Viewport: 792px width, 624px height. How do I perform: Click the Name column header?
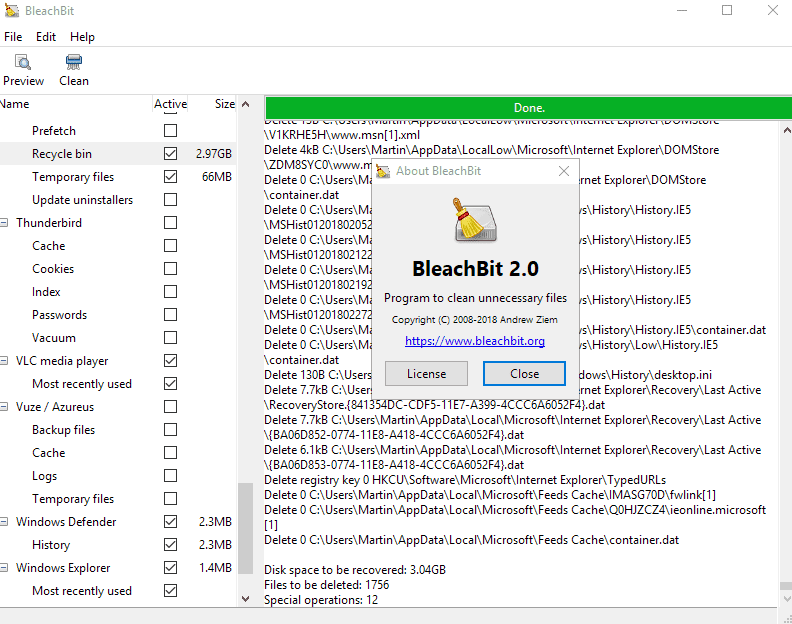point(76,104)
